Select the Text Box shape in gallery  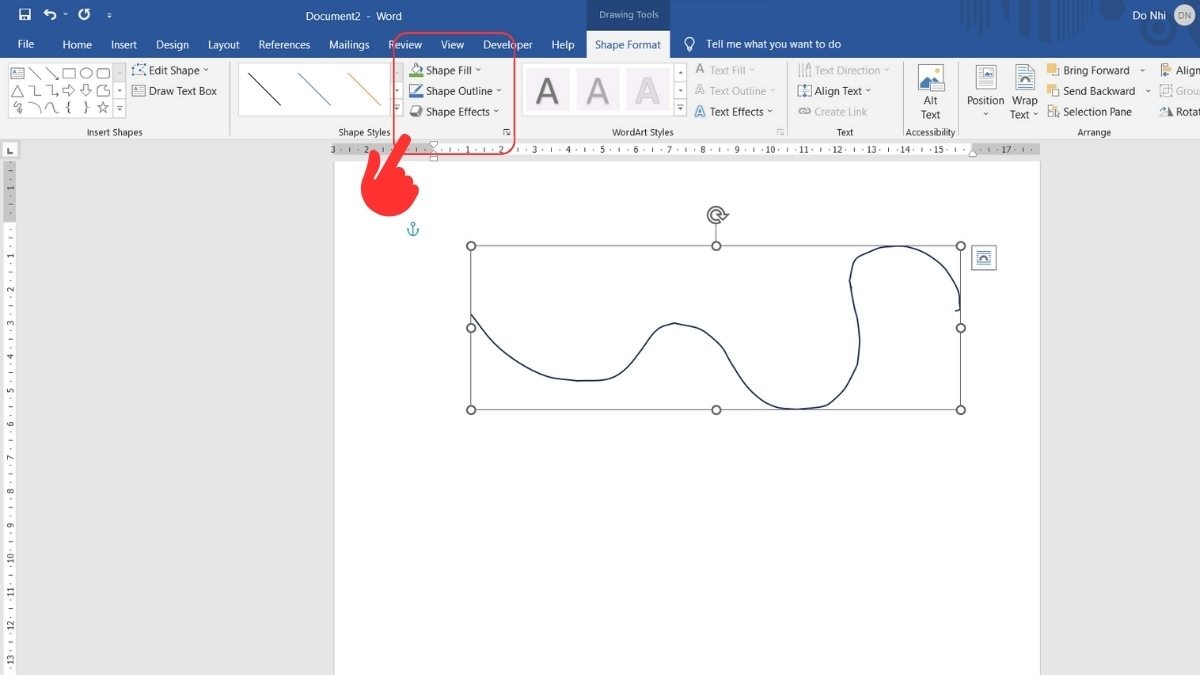(17, 73)
